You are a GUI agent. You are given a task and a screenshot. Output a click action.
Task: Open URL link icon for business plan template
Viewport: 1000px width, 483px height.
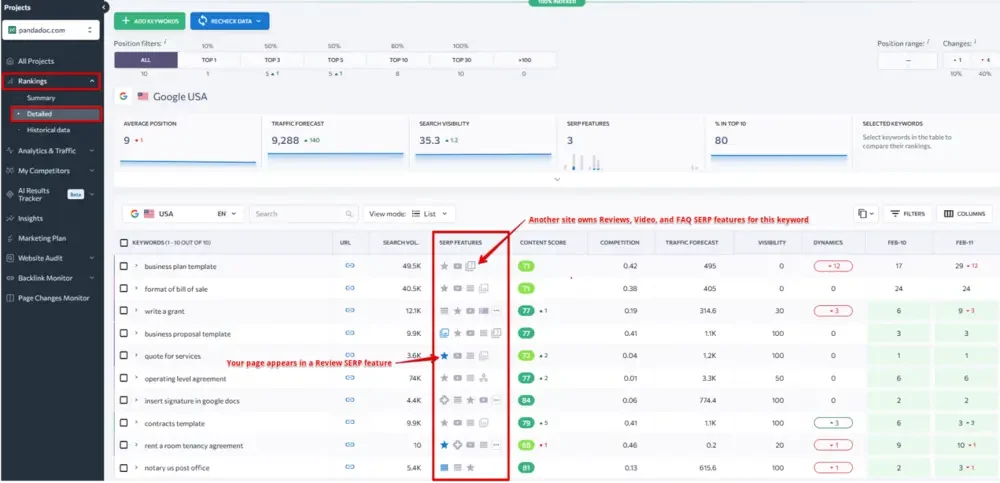pyautogui.click(x=349, y=265)
